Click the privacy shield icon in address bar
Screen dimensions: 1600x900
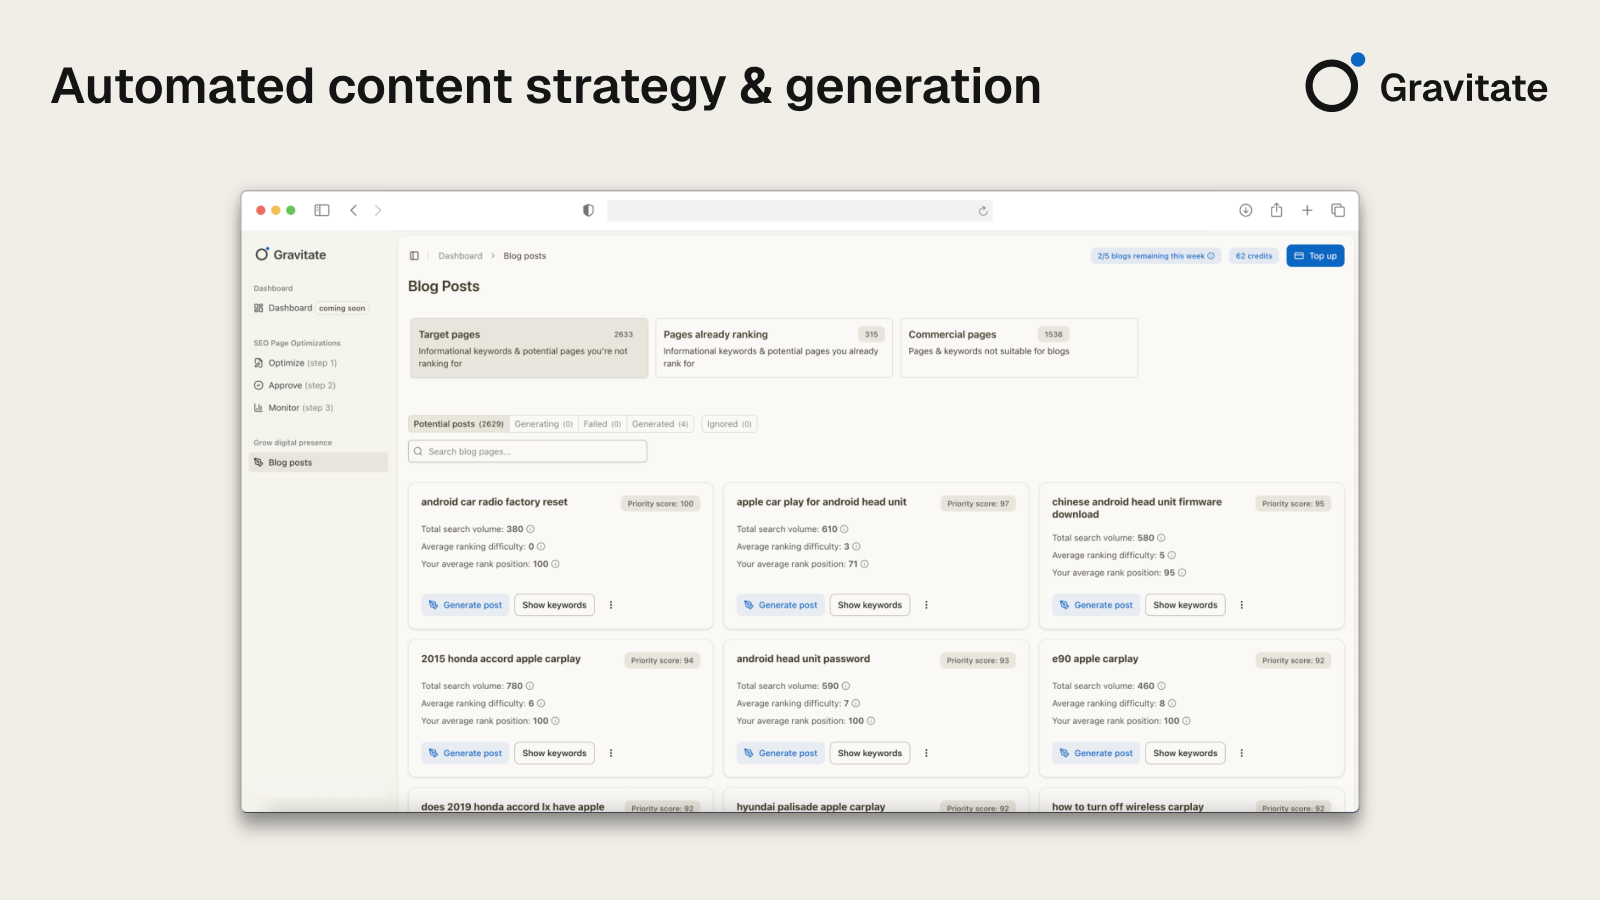588,210
